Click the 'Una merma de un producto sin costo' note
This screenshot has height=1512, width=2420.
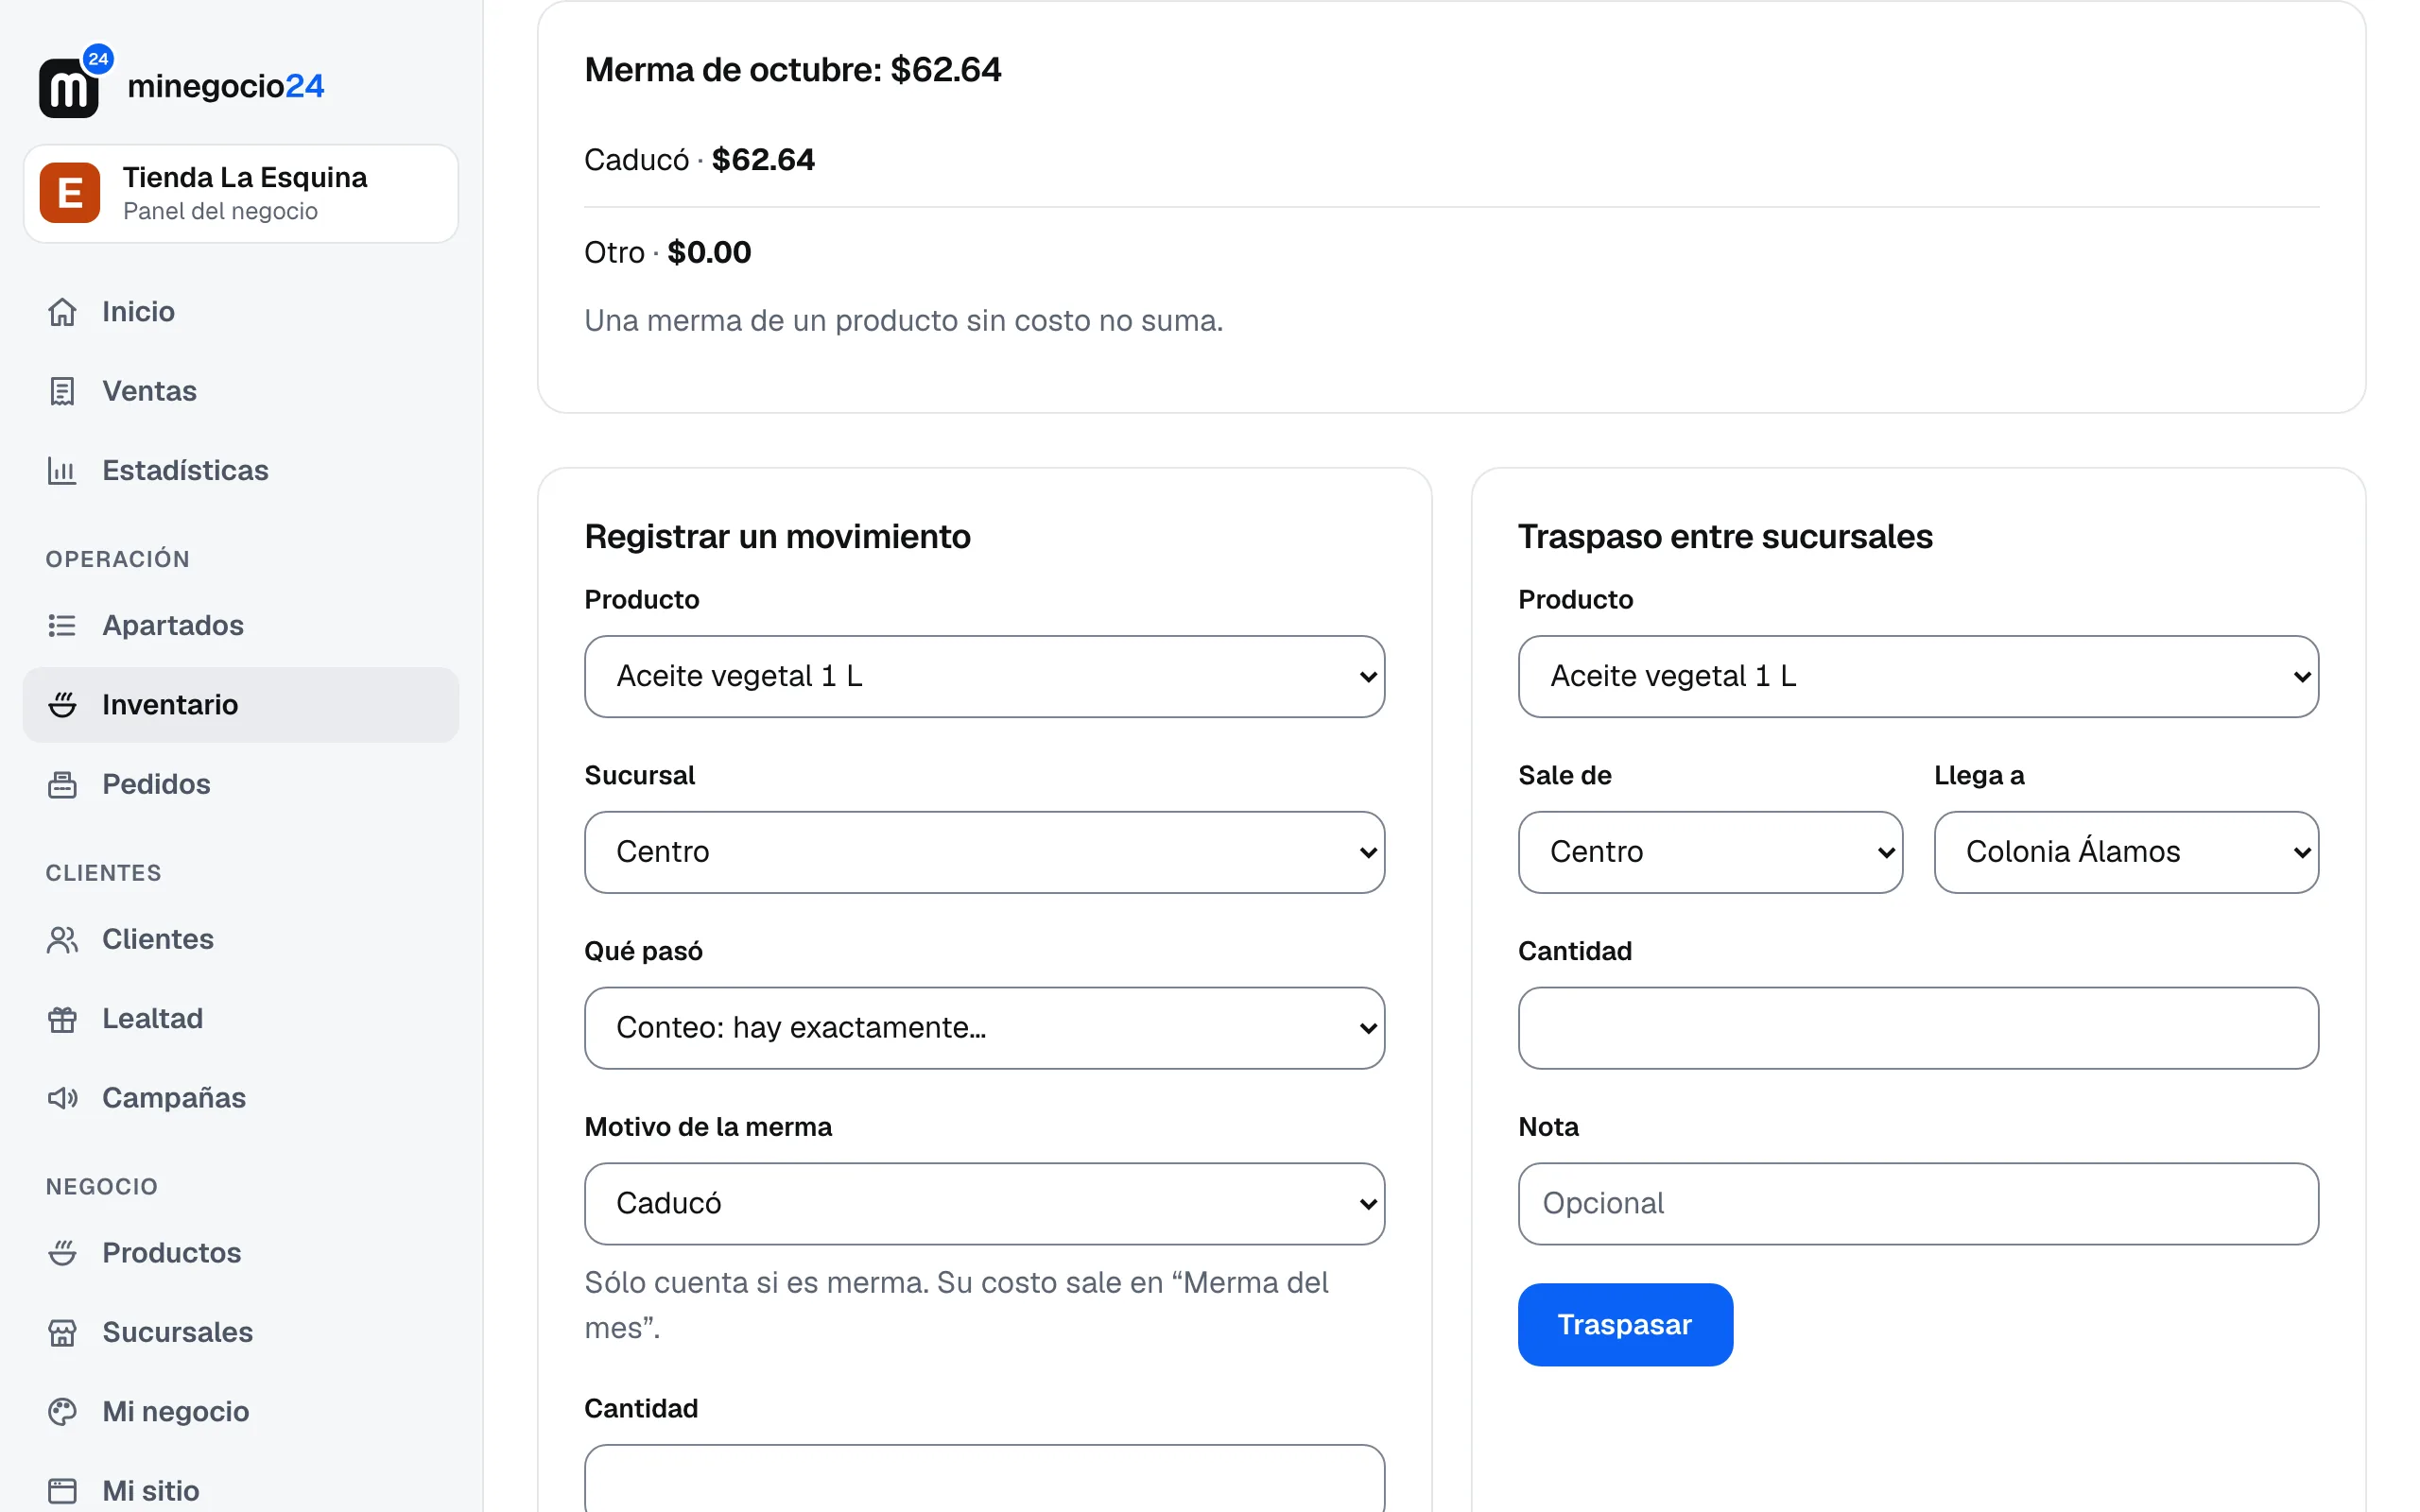pos(903,321)
